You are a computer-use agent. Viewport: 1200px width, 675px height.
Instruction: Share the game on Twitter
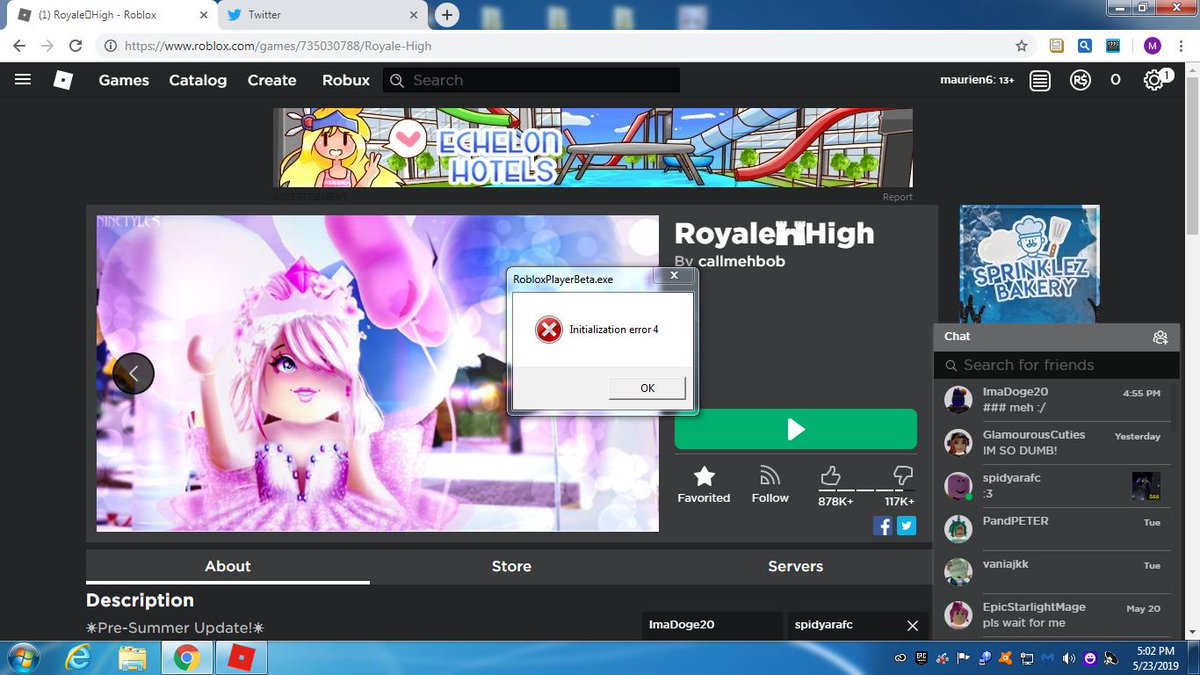tap(906, 525)
